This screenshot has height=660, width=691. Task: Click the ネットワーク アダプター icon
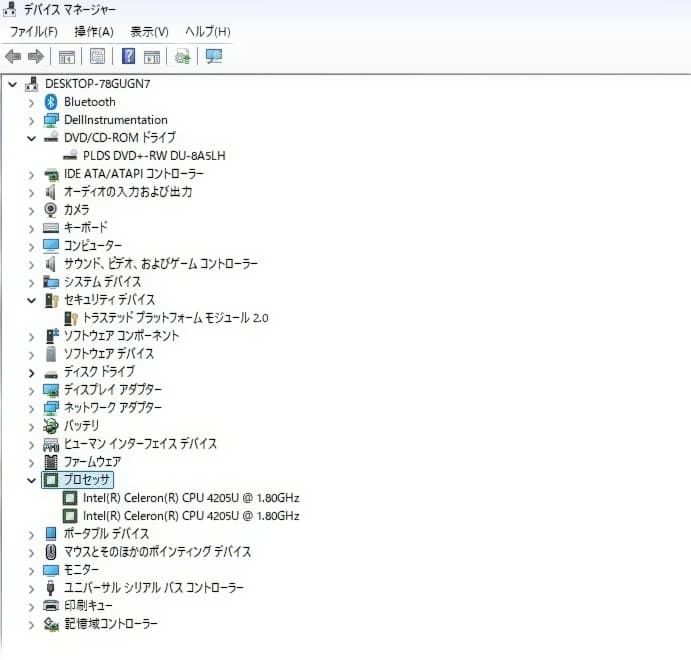point(51,408)
